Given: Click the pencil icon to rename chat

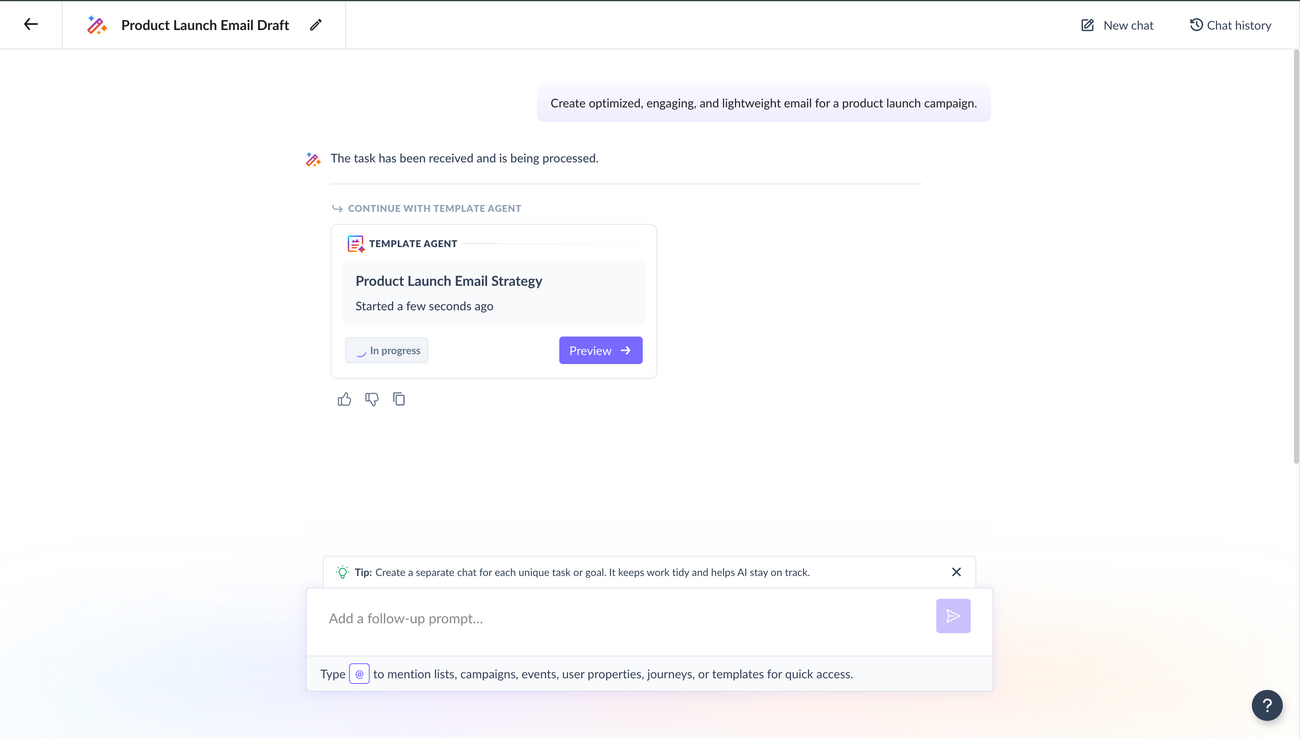Looking at the screenshot, I should (x=316, y=24).
